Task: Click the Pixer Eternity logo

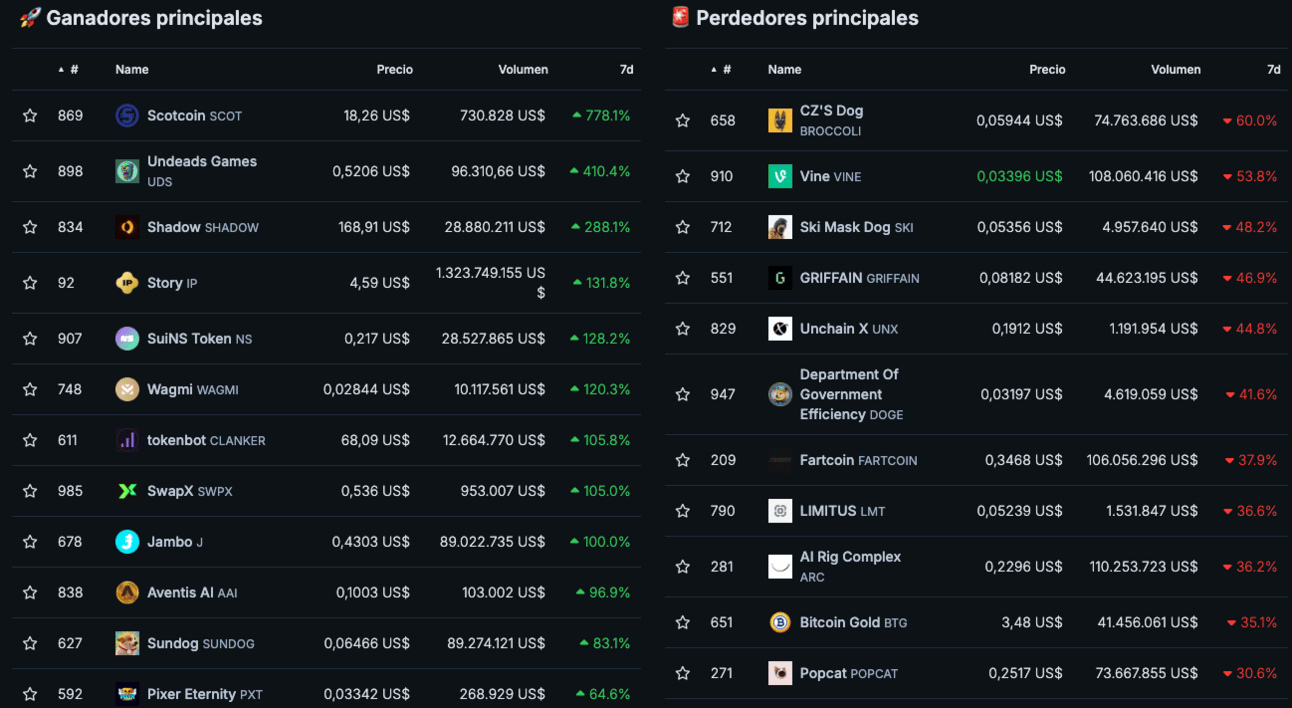Action: pos(127,694)
